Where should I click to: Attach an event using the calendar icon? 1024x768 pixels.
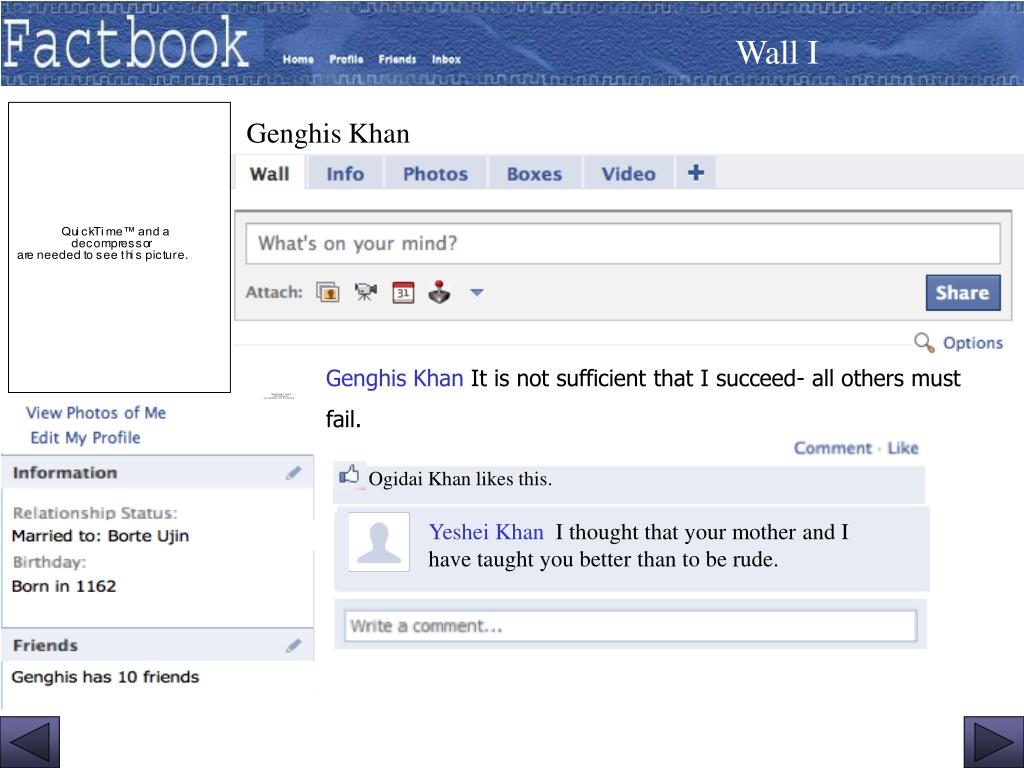(x=403, y=292)
